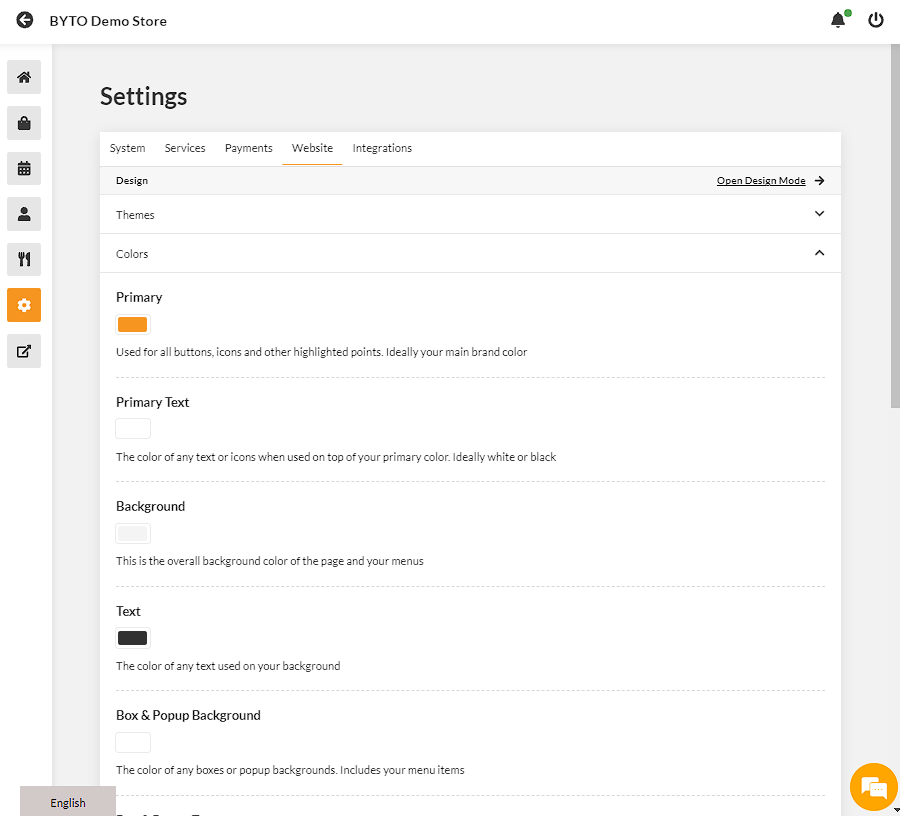Screen dimensions: 900x816
Task: Click scrollbar down arrow at bottom
Action: [895, 811]
